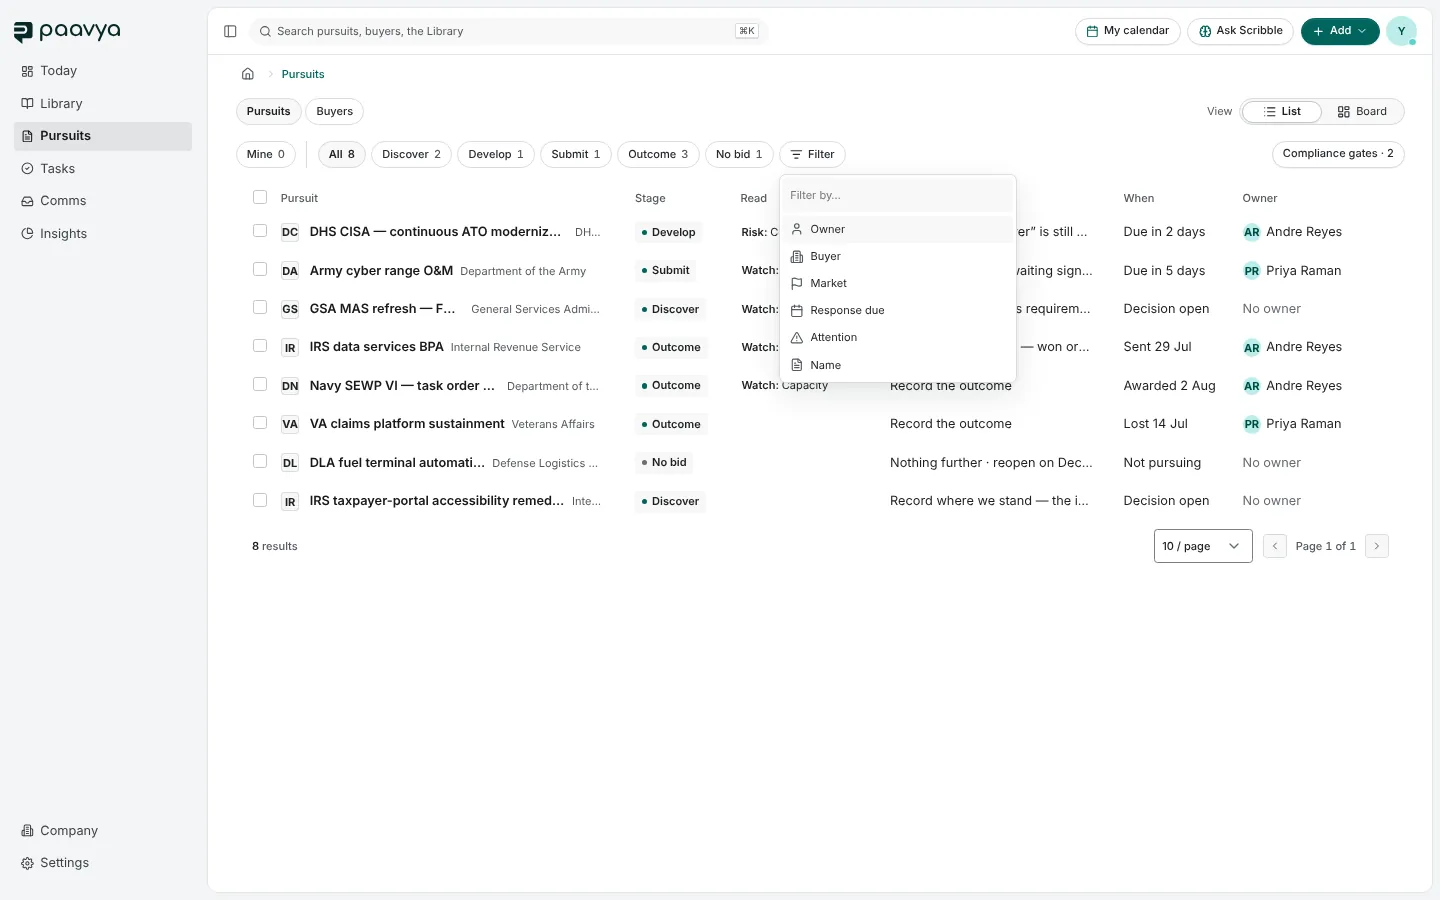The height and width of the screenshot is (900, 1440).
Task: Check the GSA MAS refresh row checkbox
Action: [260, 308]
